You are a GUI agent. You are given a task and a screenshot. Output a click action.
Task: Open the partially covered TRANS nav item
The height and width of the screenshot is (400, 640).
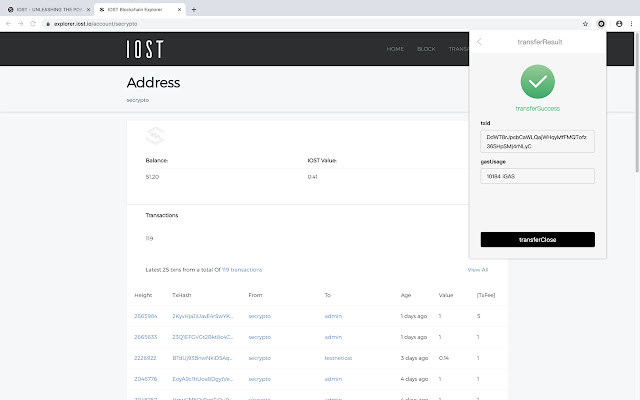[459, 49]
